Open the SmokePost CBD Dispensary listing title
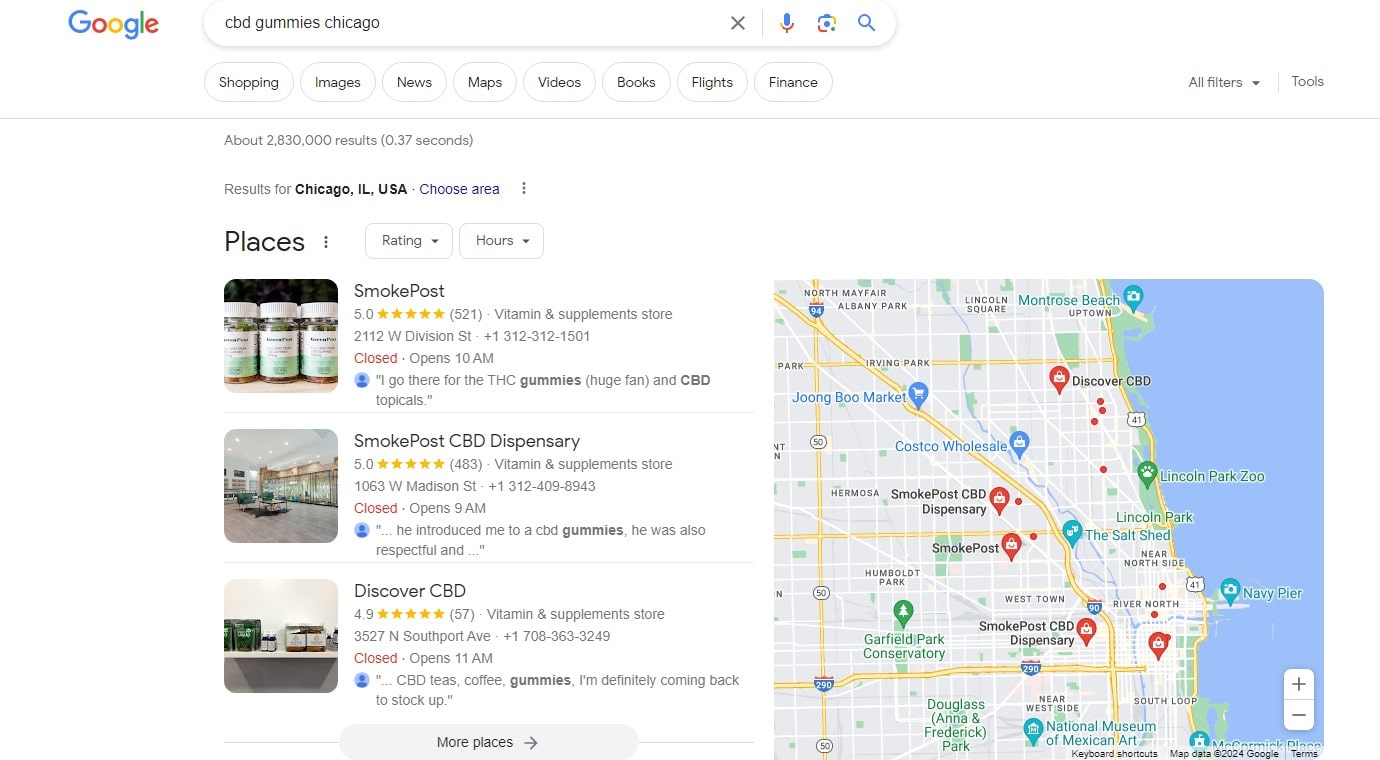The width and height of the screenshot is (1380, 760). 467,441
